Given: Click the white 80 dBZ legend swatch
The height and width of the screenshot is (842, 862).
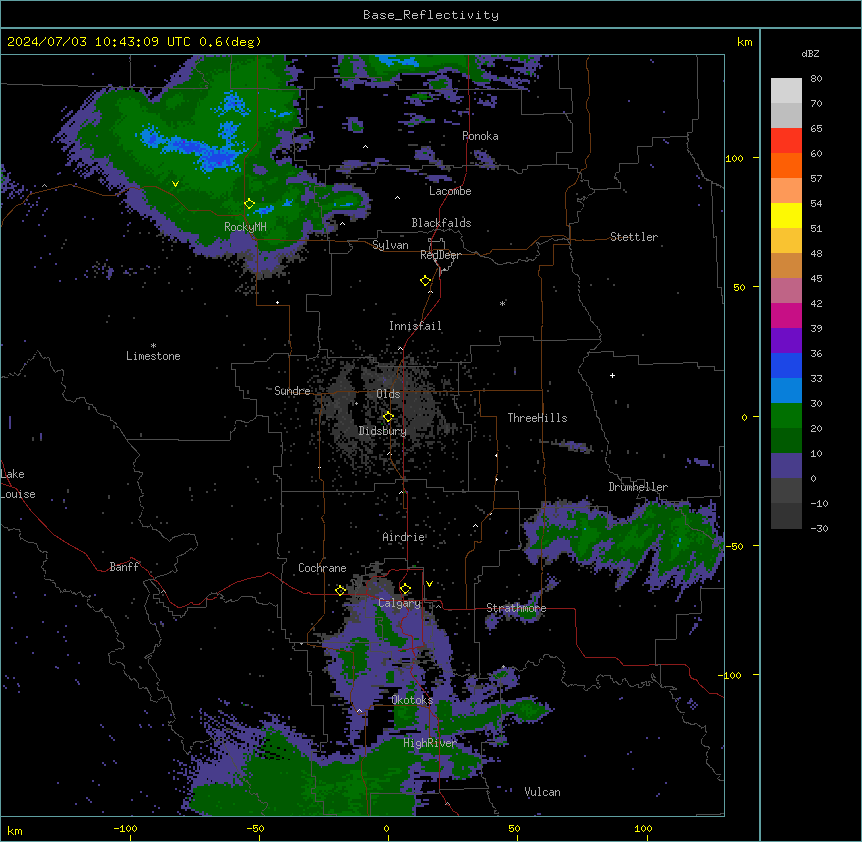Looking at the screenshot, I should [786, 90].
